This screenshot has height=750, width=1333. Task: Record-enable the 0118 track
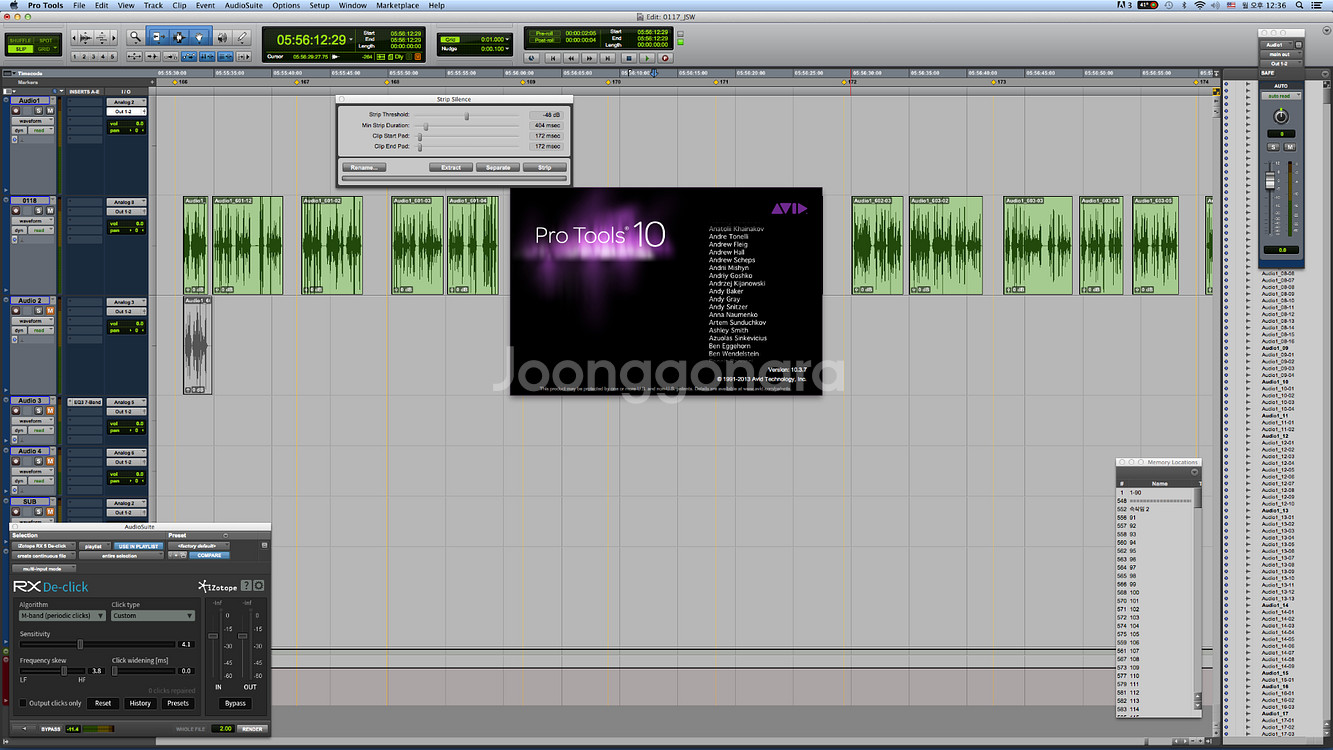16,210
